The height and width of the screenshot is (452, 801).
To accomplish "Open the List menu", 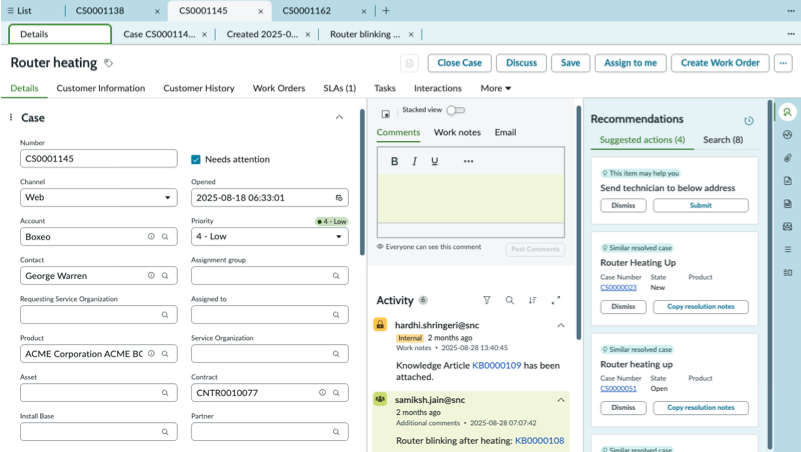I will [19, 11].
